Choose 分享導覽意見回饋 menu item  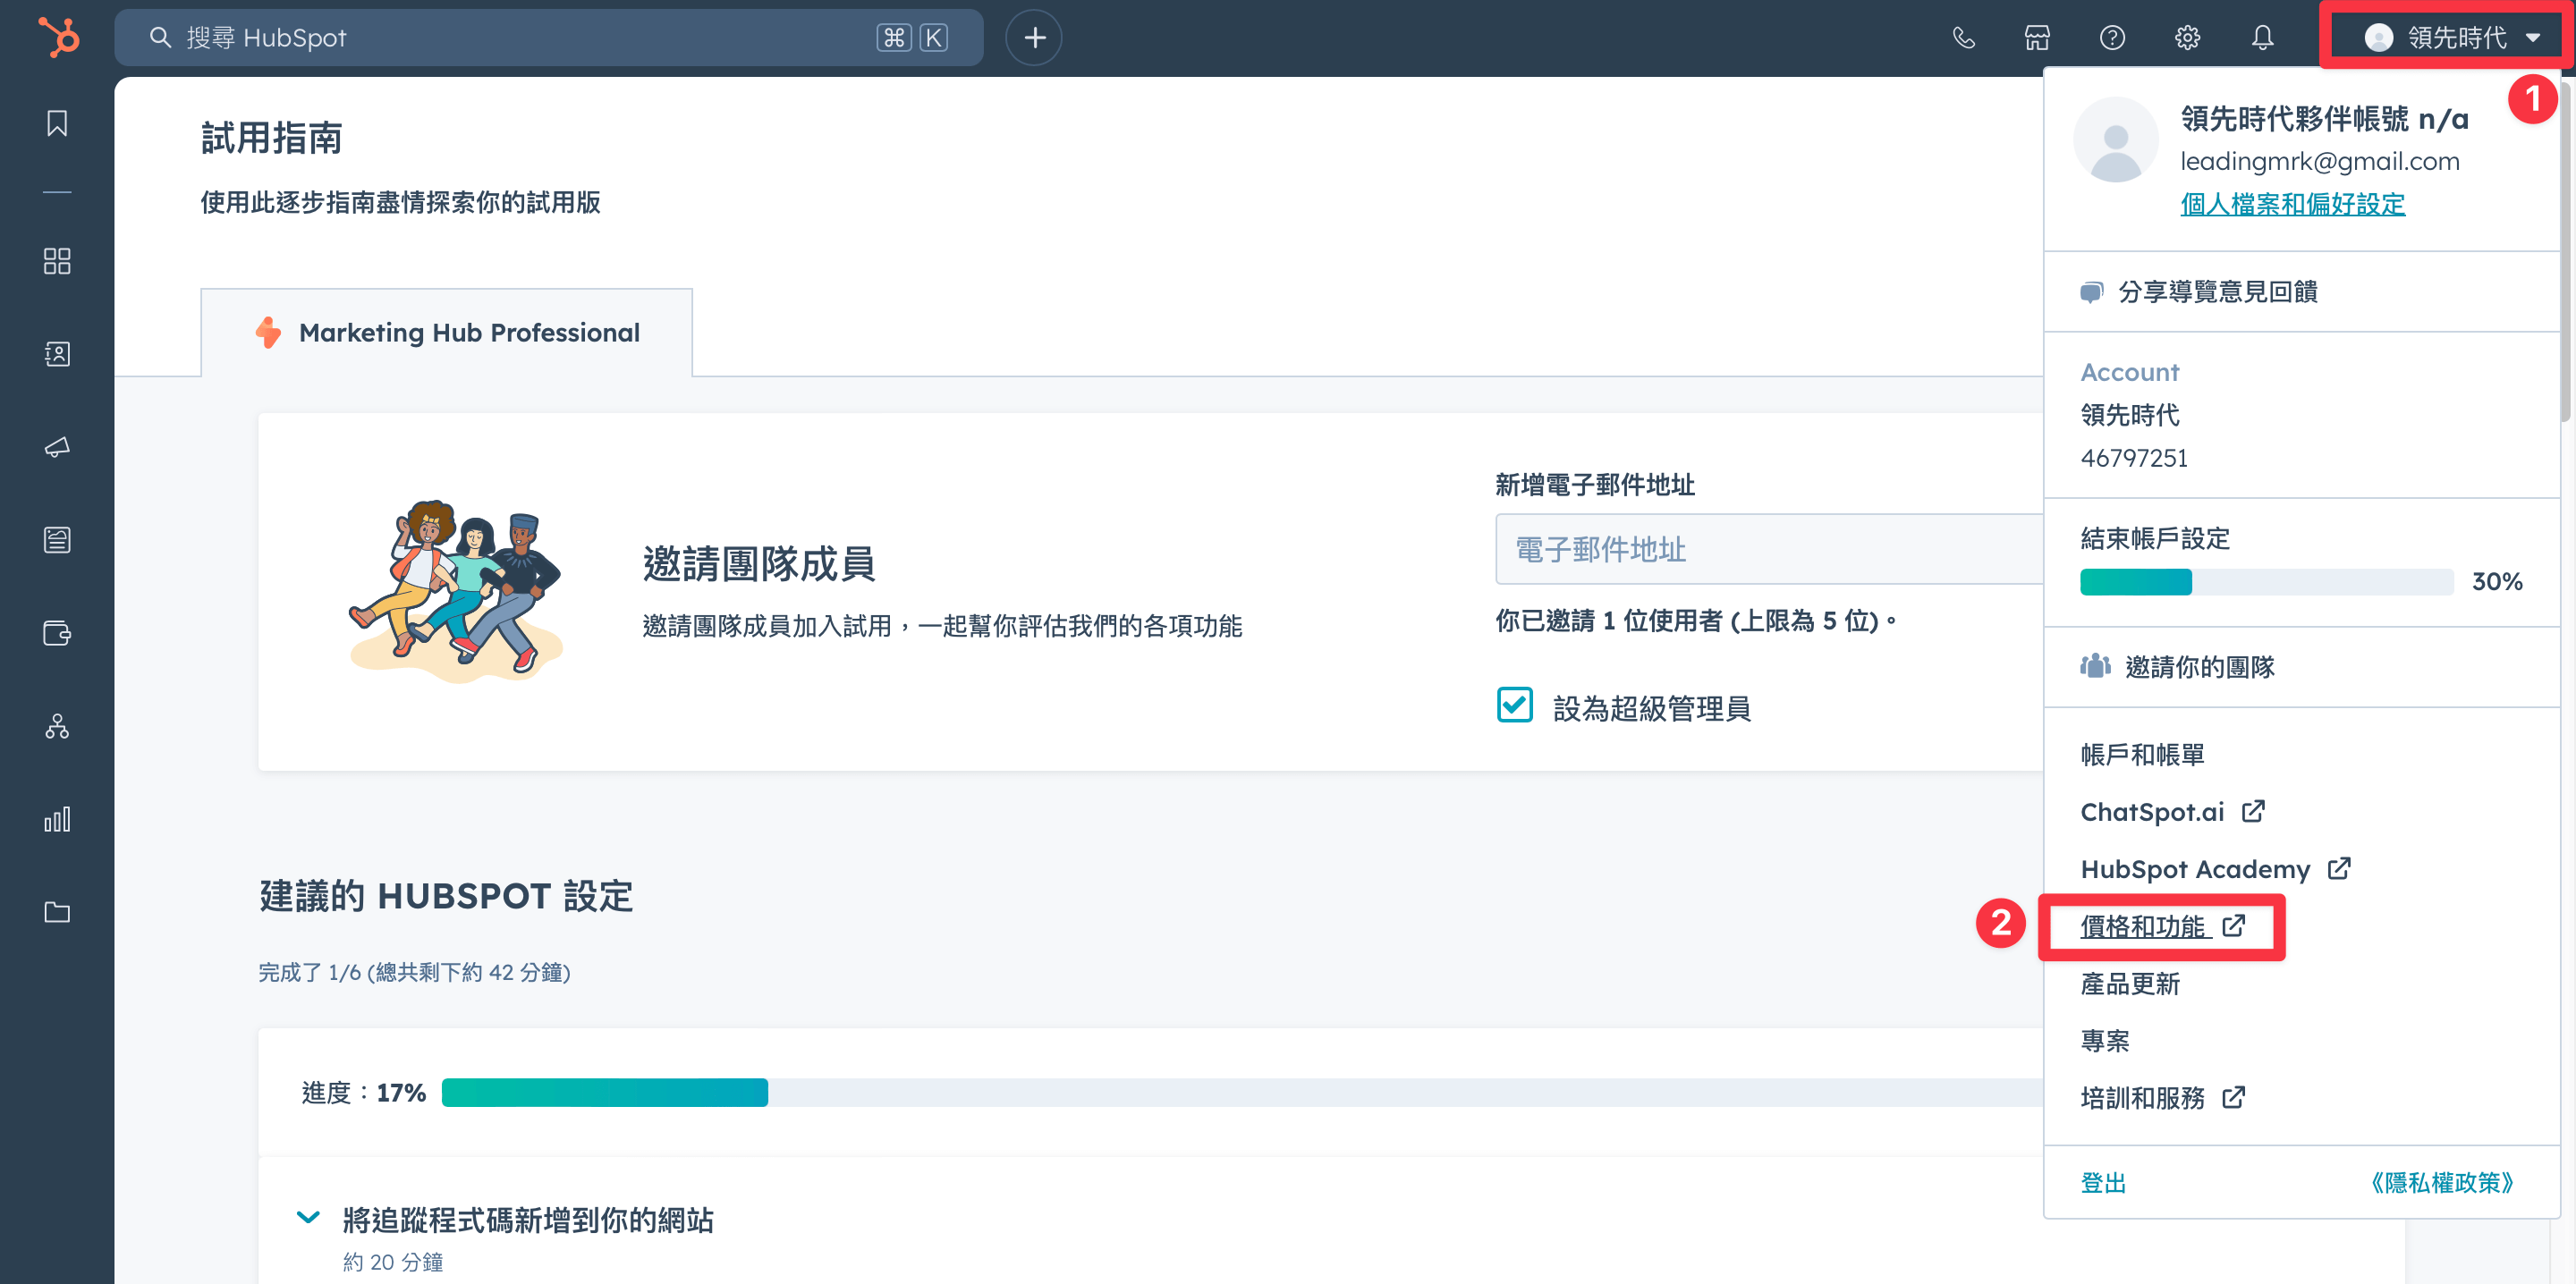click(x=2302, y=292)
